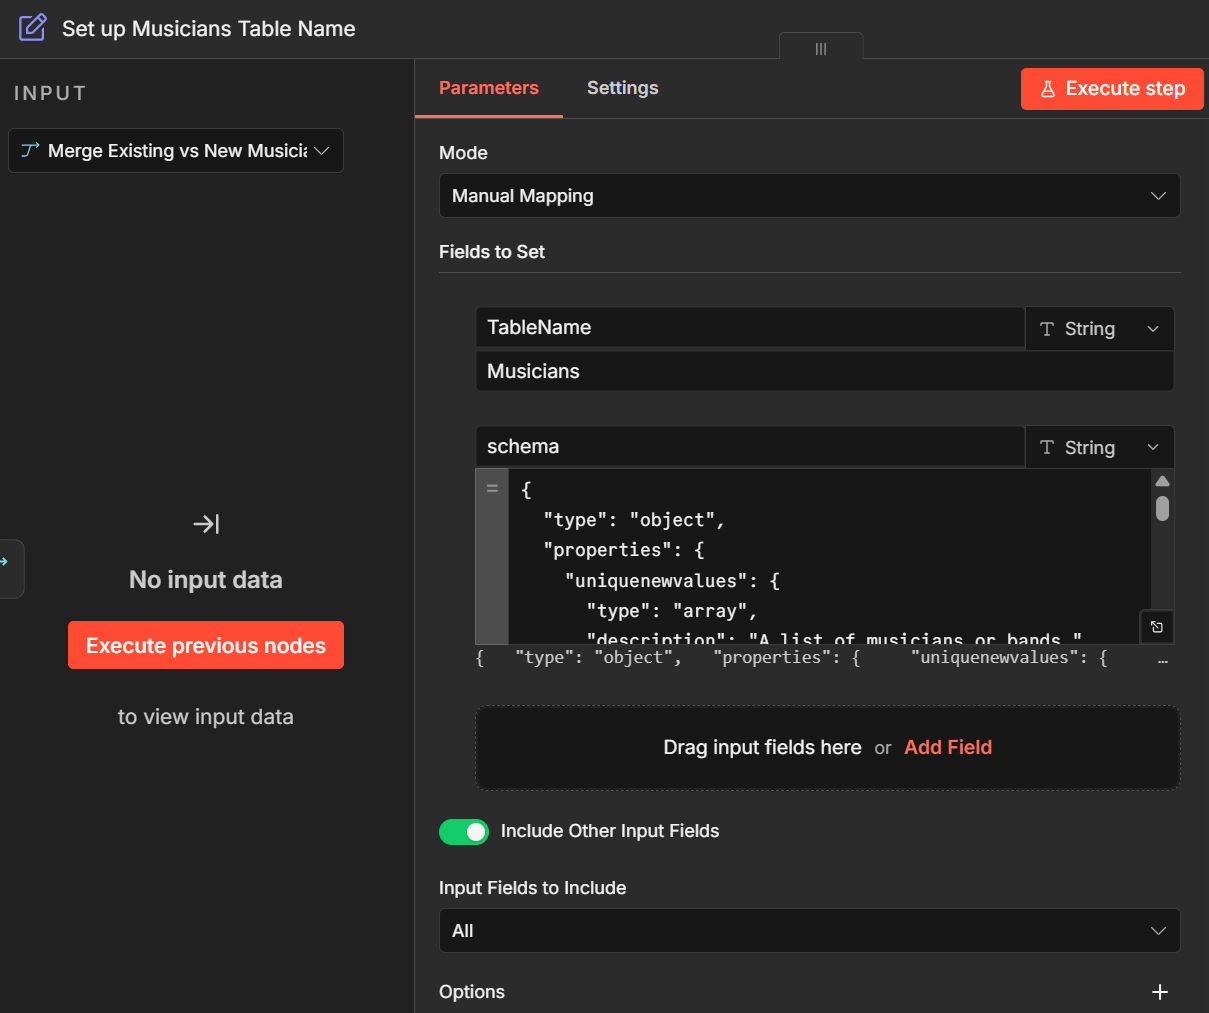Click the Add Field link
The image size is (1209, 1013).
tap(948, 748)
